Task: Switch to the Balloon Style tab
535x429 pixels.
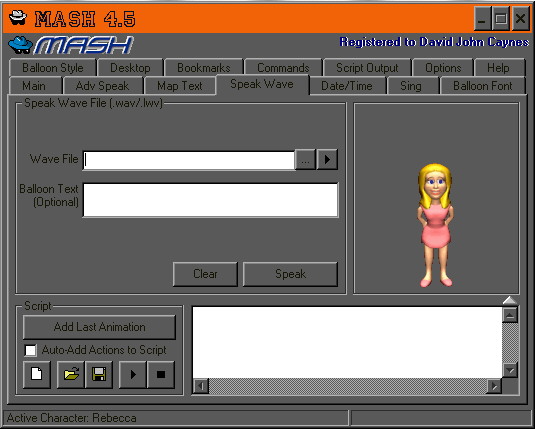Action: point(53,68)
